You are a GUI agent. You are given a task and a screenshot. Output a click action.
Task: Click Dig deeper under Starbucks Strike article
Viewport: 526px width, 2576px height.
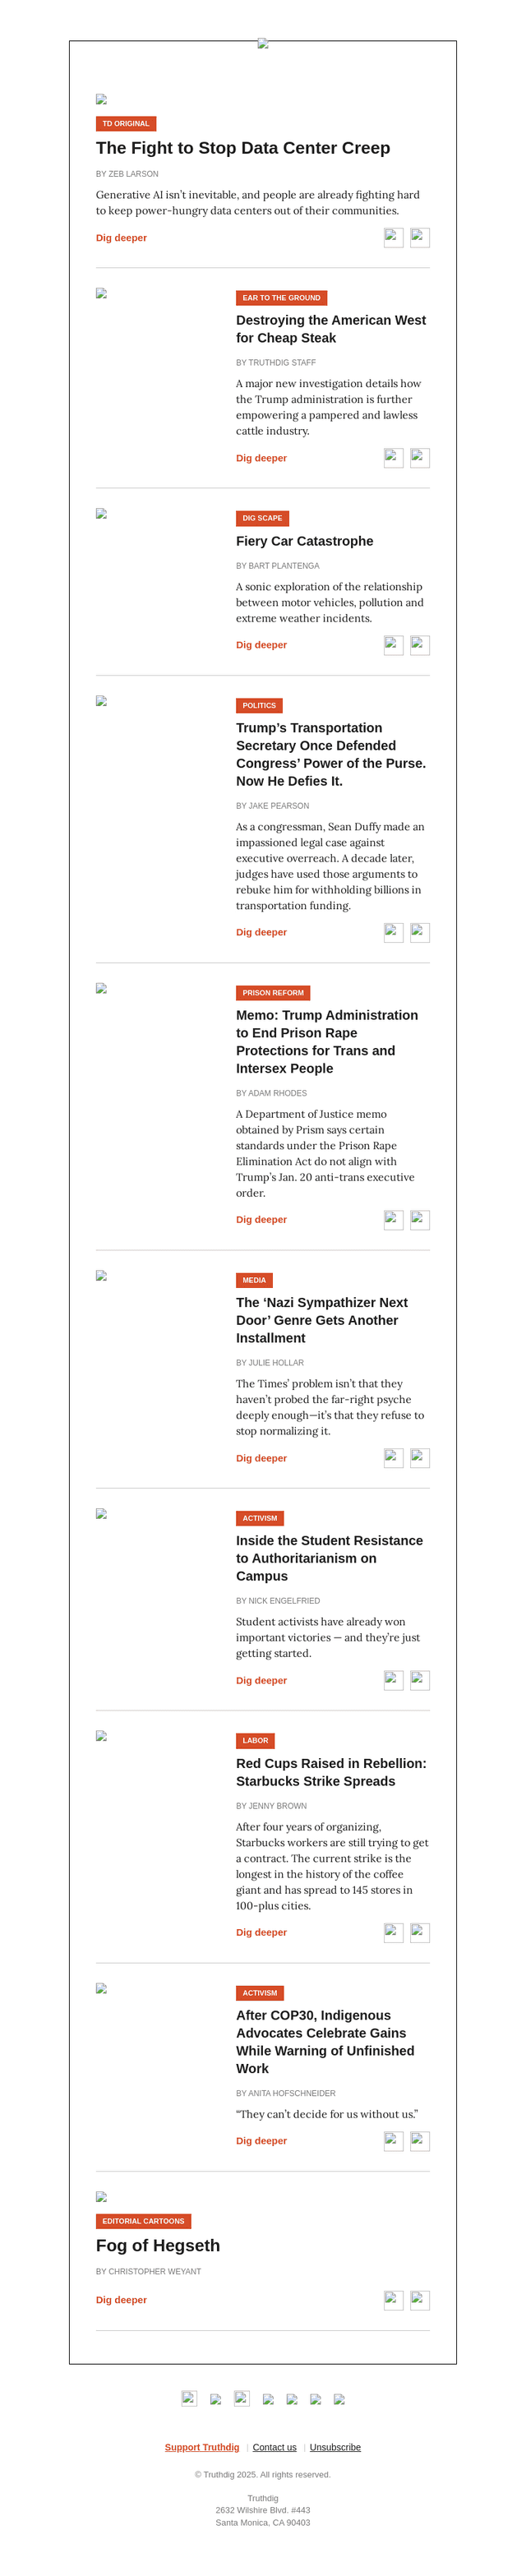[x=261, y=1932]
